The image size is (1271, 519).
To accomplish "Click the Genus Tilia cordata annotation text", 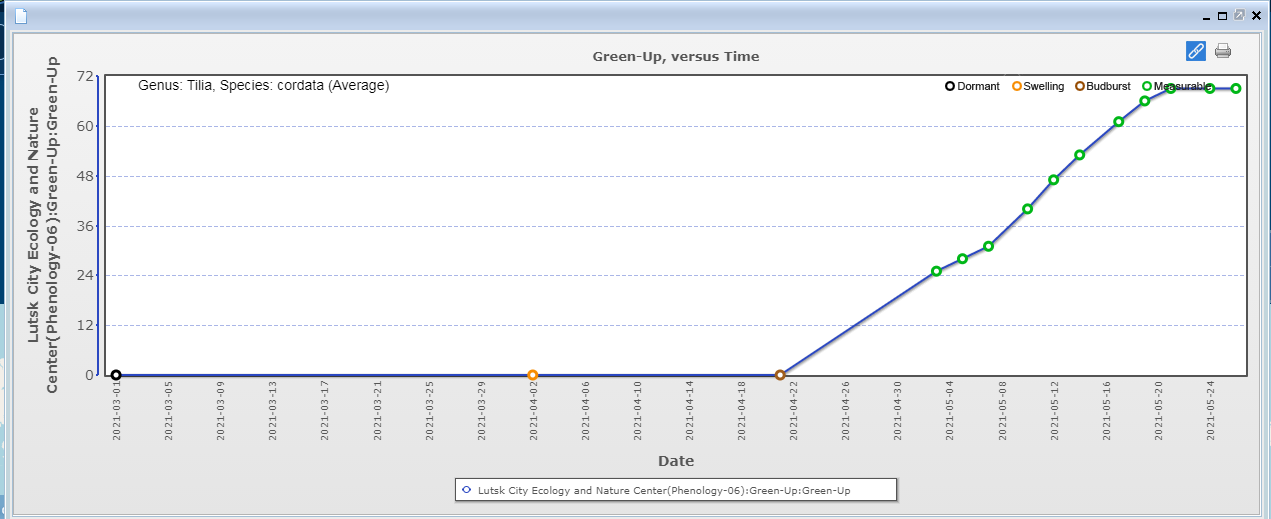I will (263, 86).
